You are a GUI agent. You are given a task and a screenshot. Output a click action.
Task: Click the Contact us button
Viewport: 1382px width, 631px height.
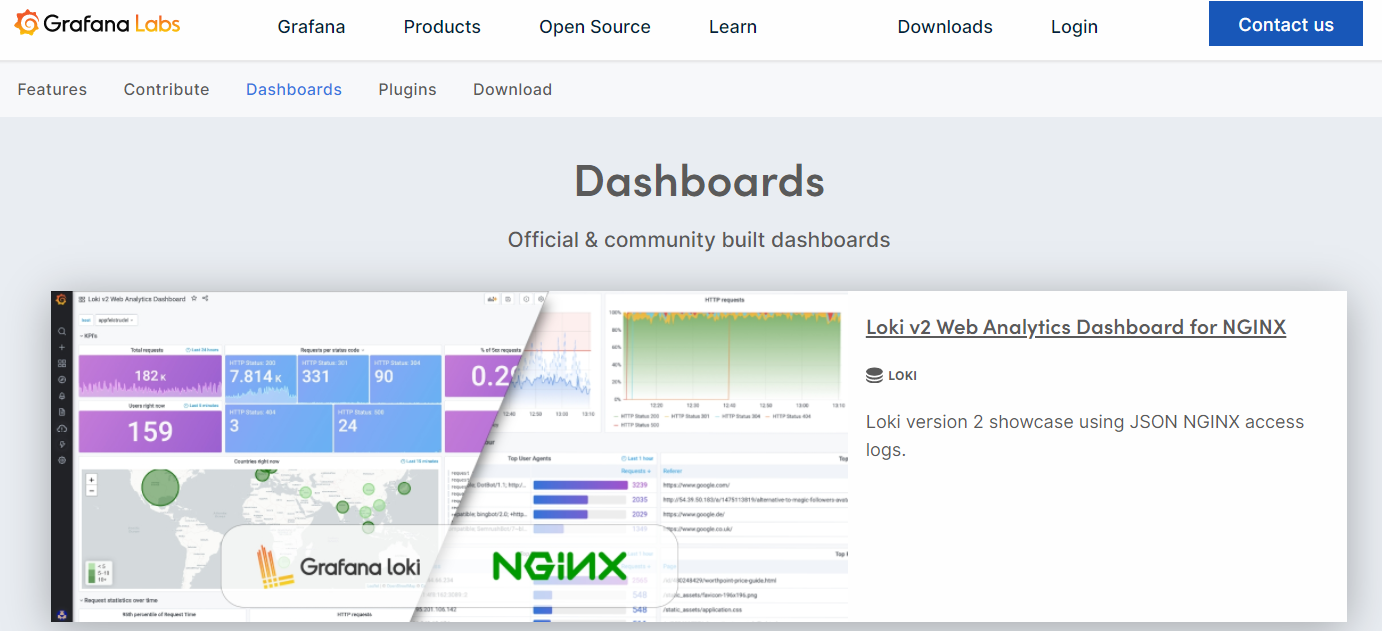1286,24
